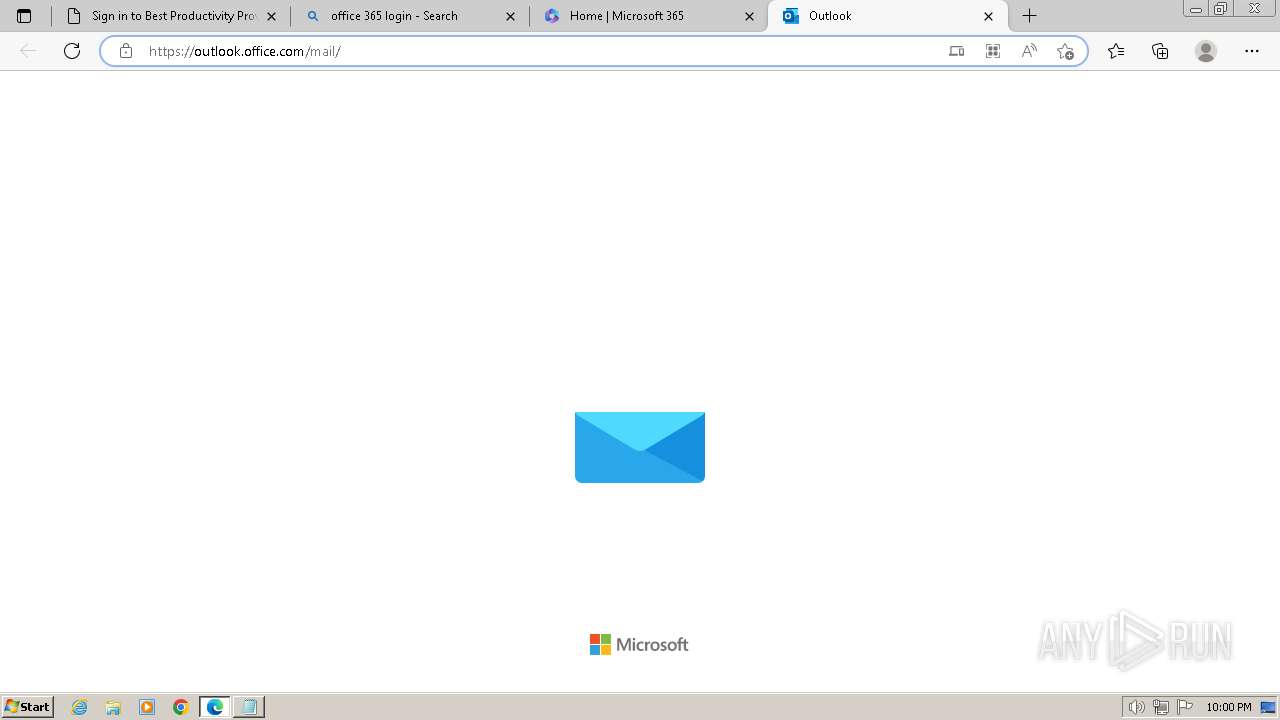Viewport: 1280px width, 720px height.
Task: Activate Read aloud icon
Action: point(1029,51)
